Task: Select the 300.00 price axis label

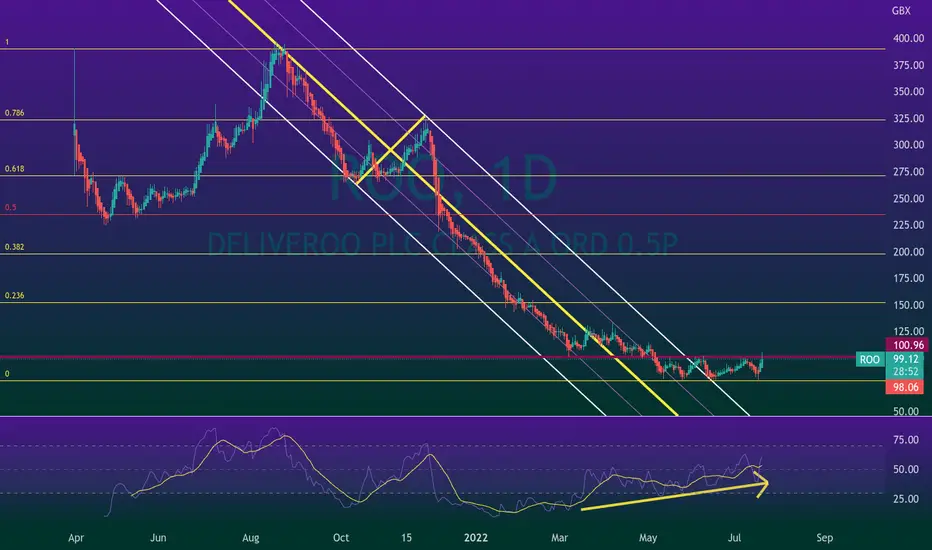Action: point(909,144)
